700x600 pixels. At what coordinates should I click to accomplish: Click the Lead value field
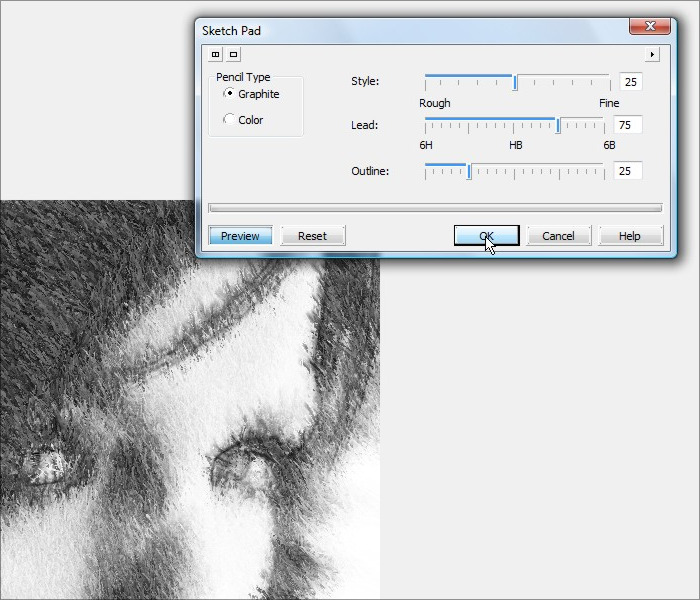click(x=629, y=125)
